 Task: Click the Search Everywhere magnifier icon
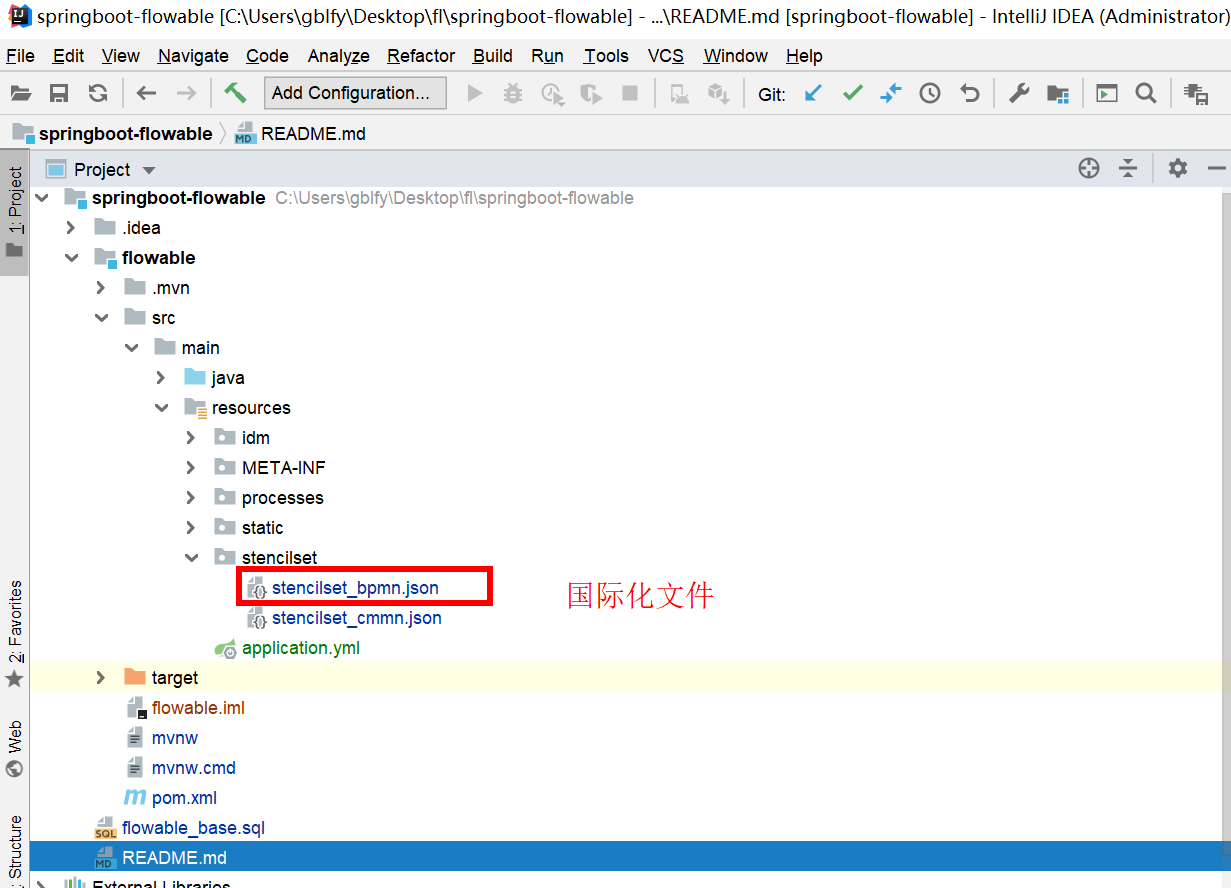tap(1146, 93)
